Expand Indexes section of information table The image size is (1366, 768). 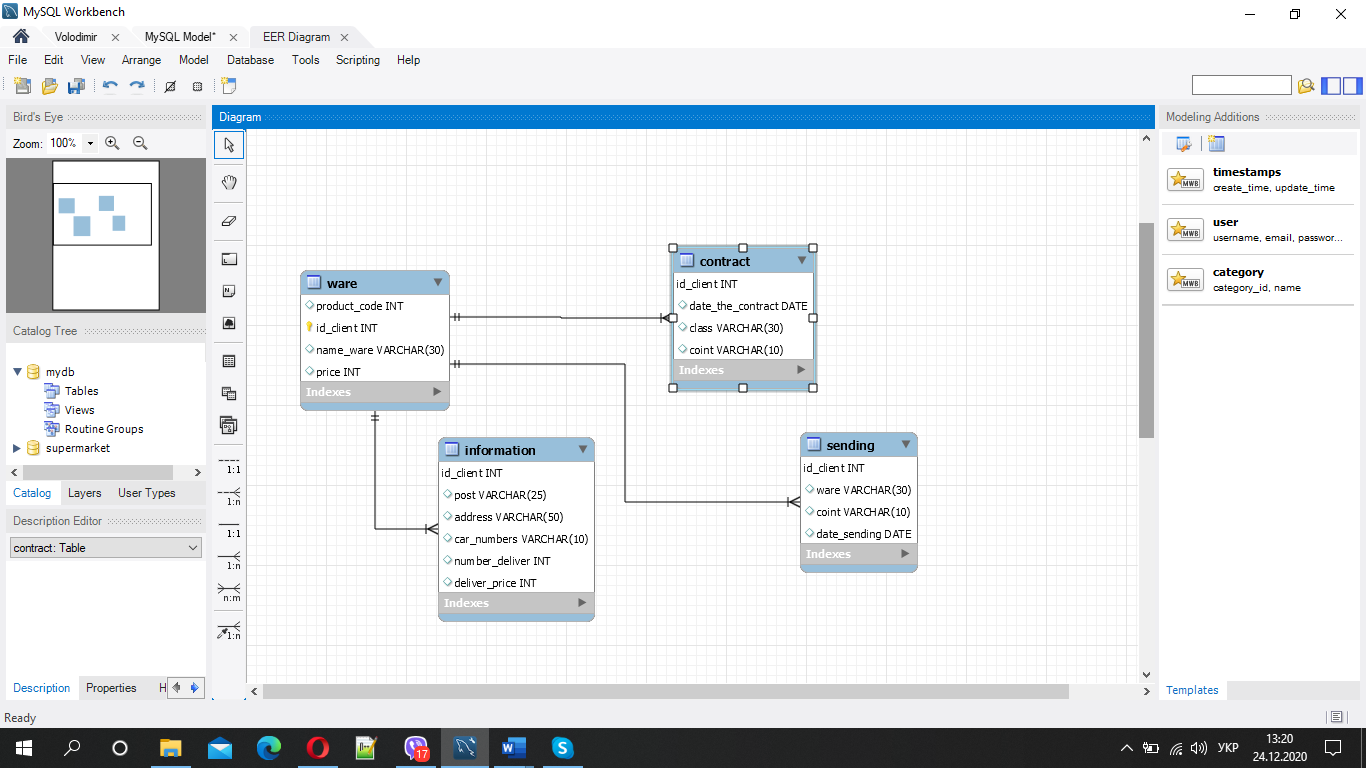[x=582, y=603]
